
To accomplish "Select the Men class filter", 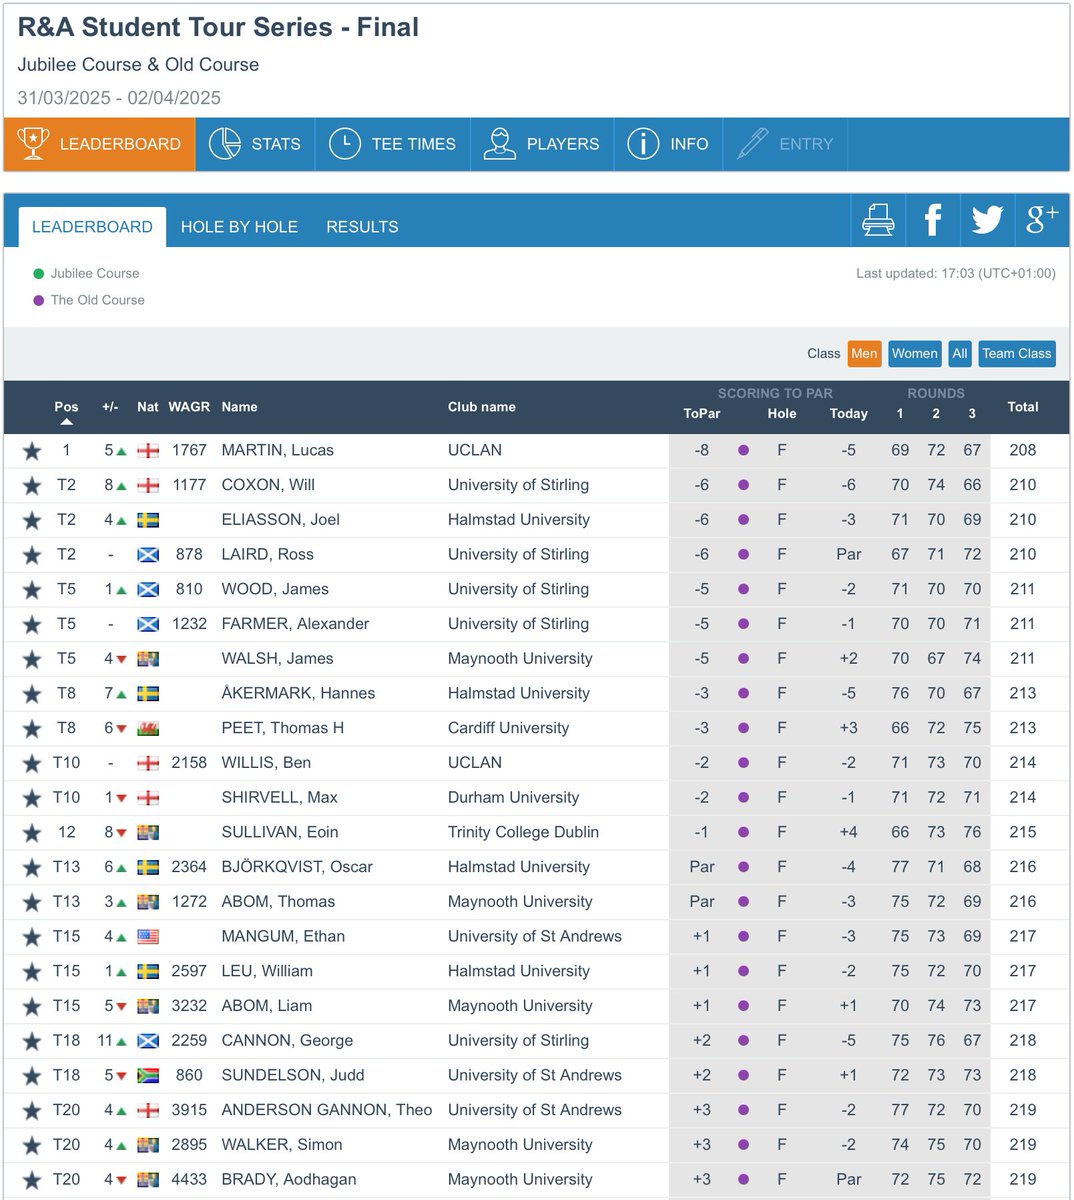I will [x=864, y=353].
